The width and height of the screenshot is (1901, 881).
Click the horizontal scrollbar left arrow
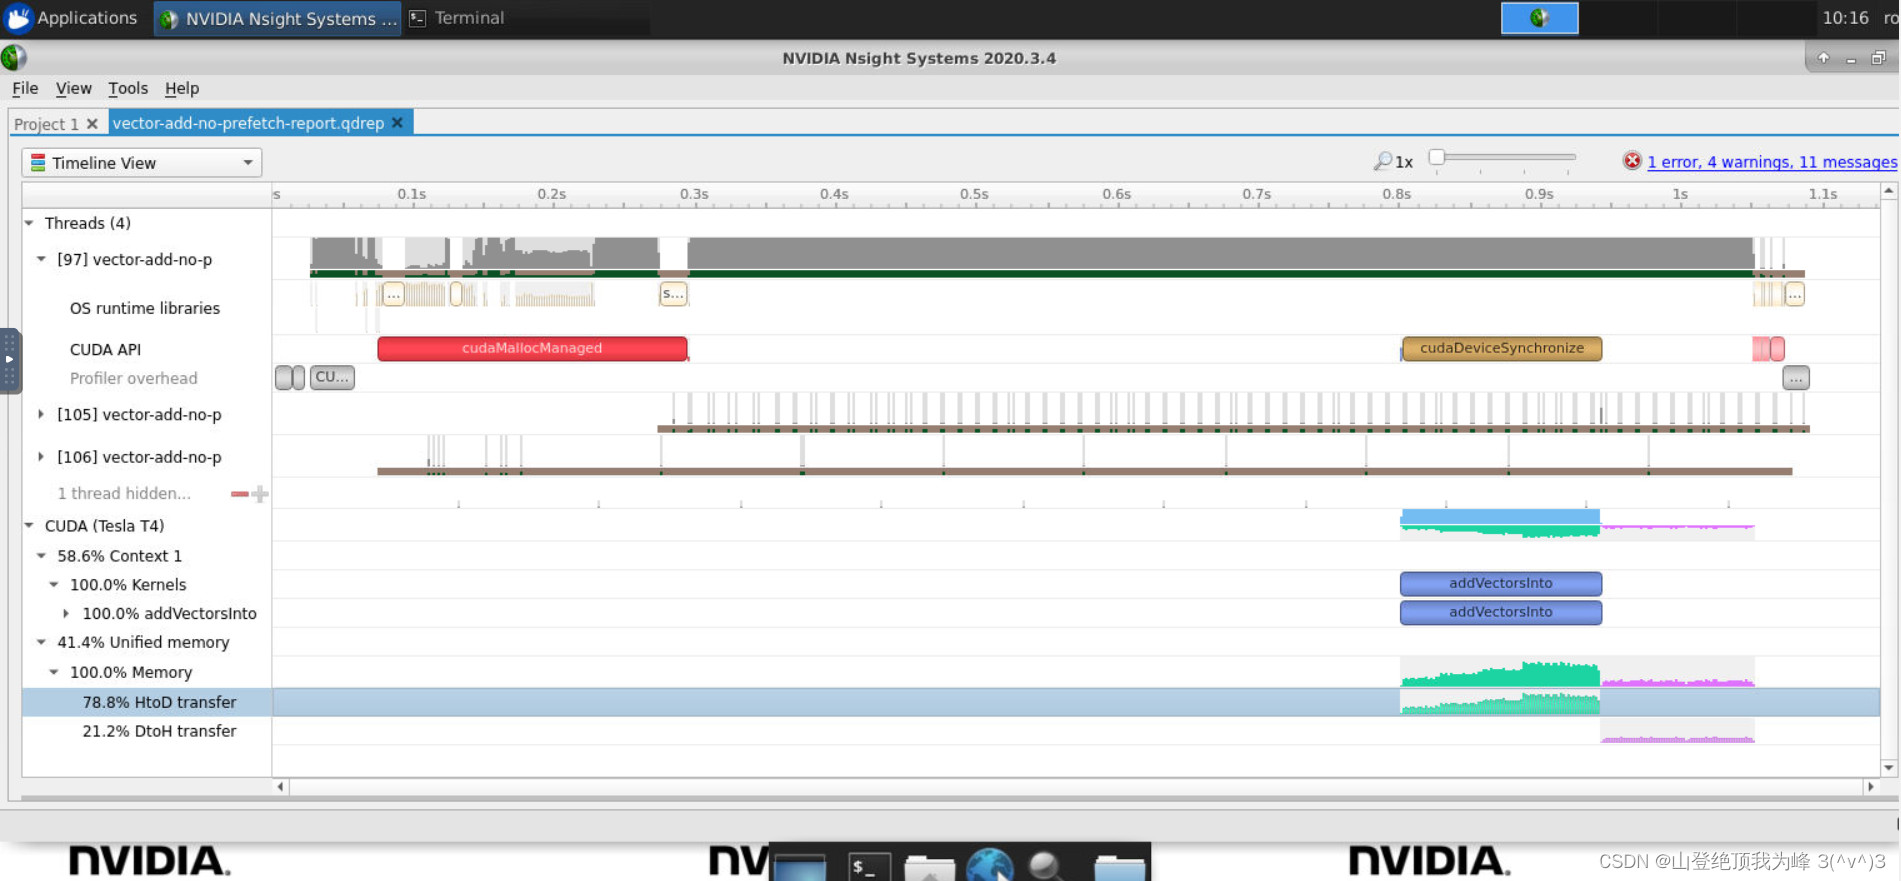click(280, 787)
